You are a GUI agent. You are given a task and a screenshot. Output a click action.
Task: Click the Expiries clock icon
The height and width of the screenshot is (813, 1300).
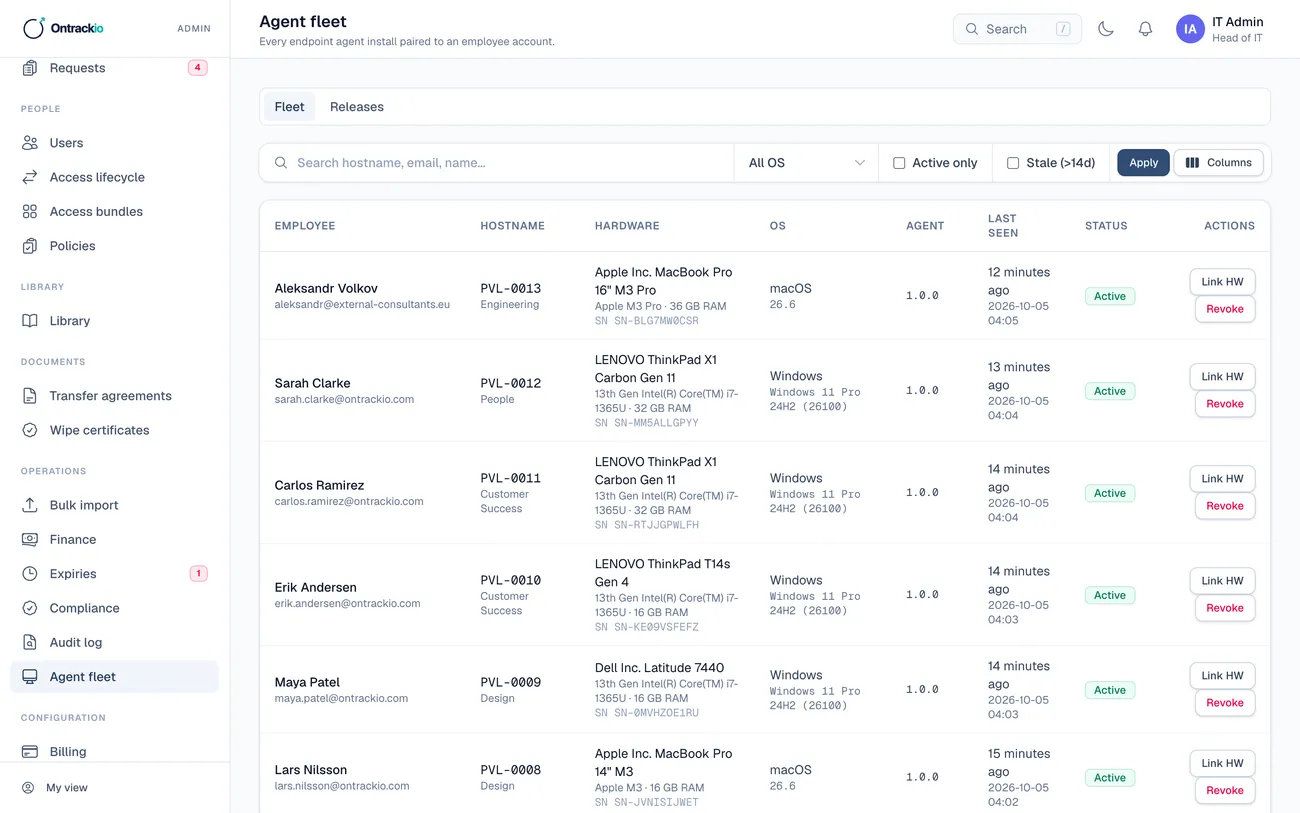[x=30, y=574]
